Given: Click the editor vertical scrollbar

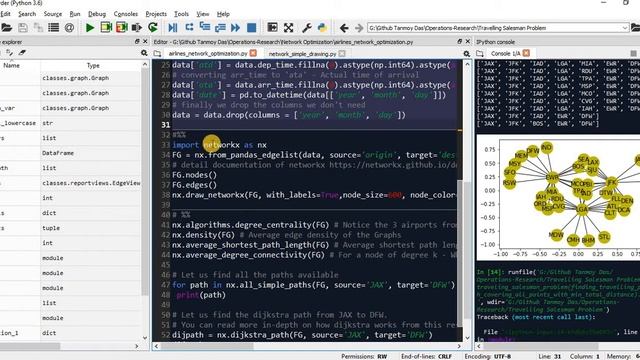Looking at the screenshot, I should 467,200.
